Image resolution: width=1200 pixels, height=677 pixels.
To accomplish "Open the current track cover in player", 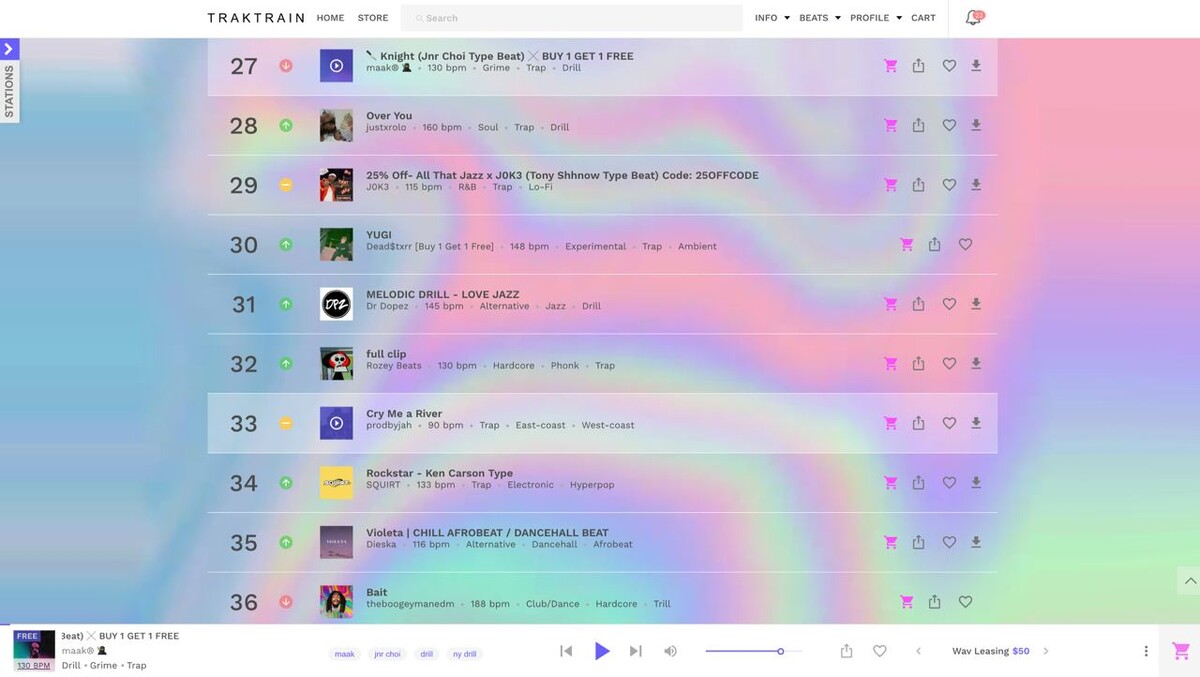I will click(x=34, y=651).
